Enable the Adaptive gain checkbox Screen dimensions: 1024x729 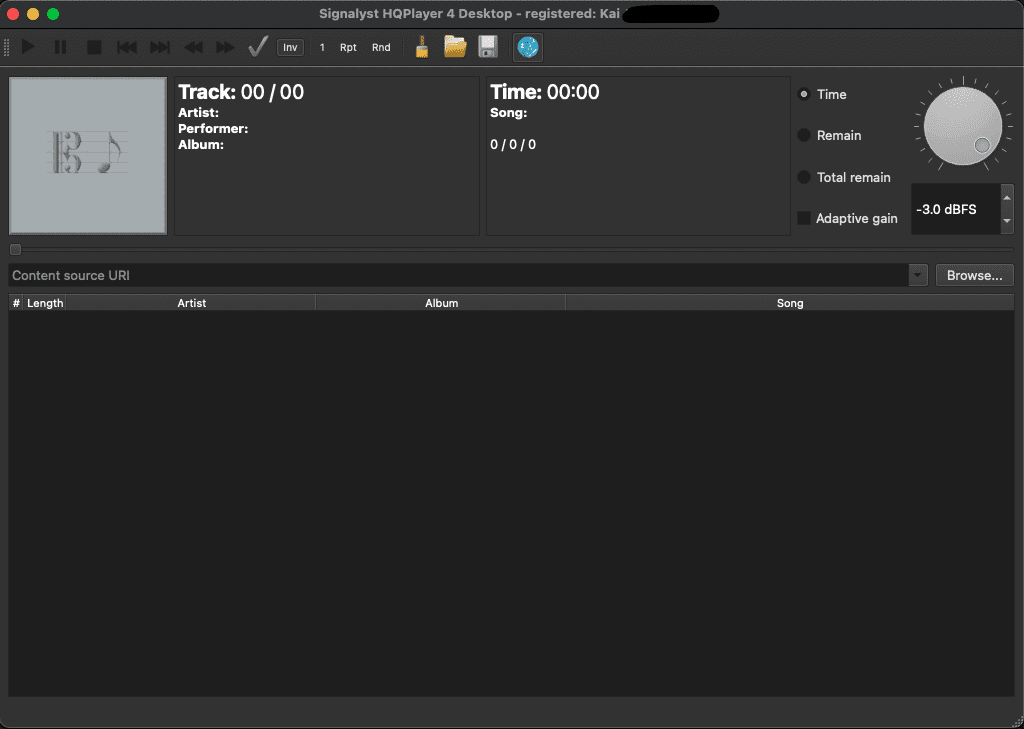point(804,218)
